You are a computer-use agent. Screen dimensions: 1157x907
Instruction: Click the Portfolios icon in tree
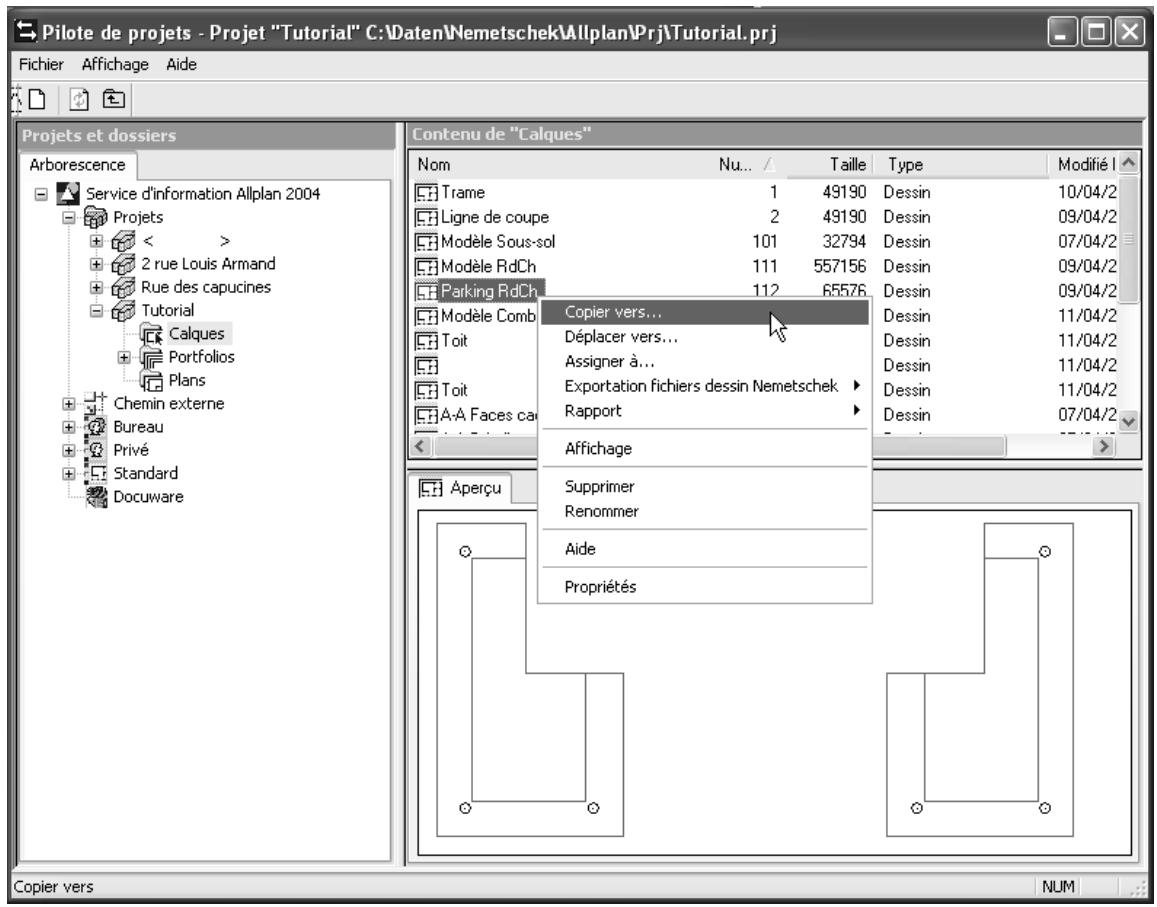151,357
